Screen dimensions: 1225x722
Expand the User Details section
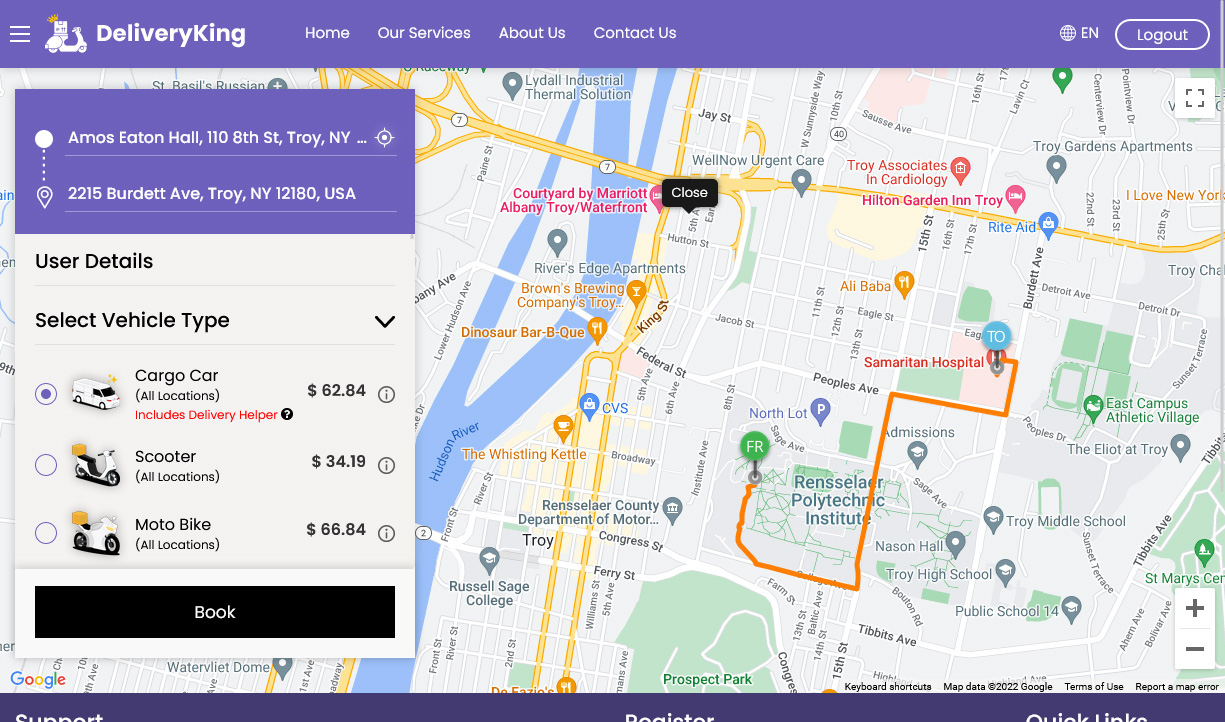coord(94,261)
